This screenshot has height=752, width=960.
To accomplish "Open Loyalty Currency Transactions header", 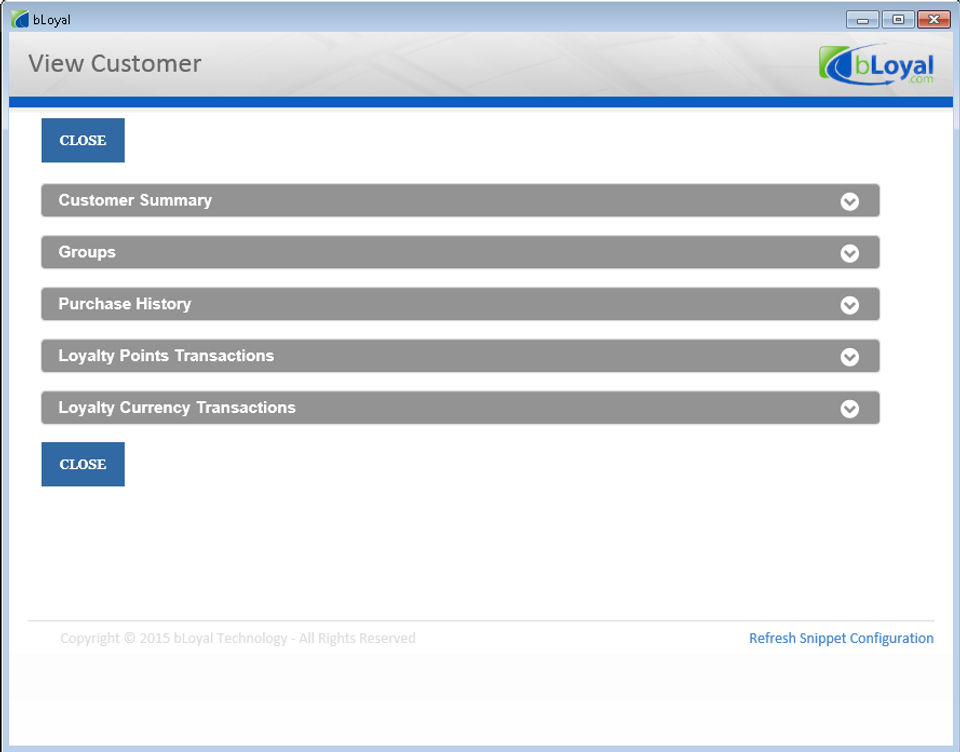I will pos(460,407).
